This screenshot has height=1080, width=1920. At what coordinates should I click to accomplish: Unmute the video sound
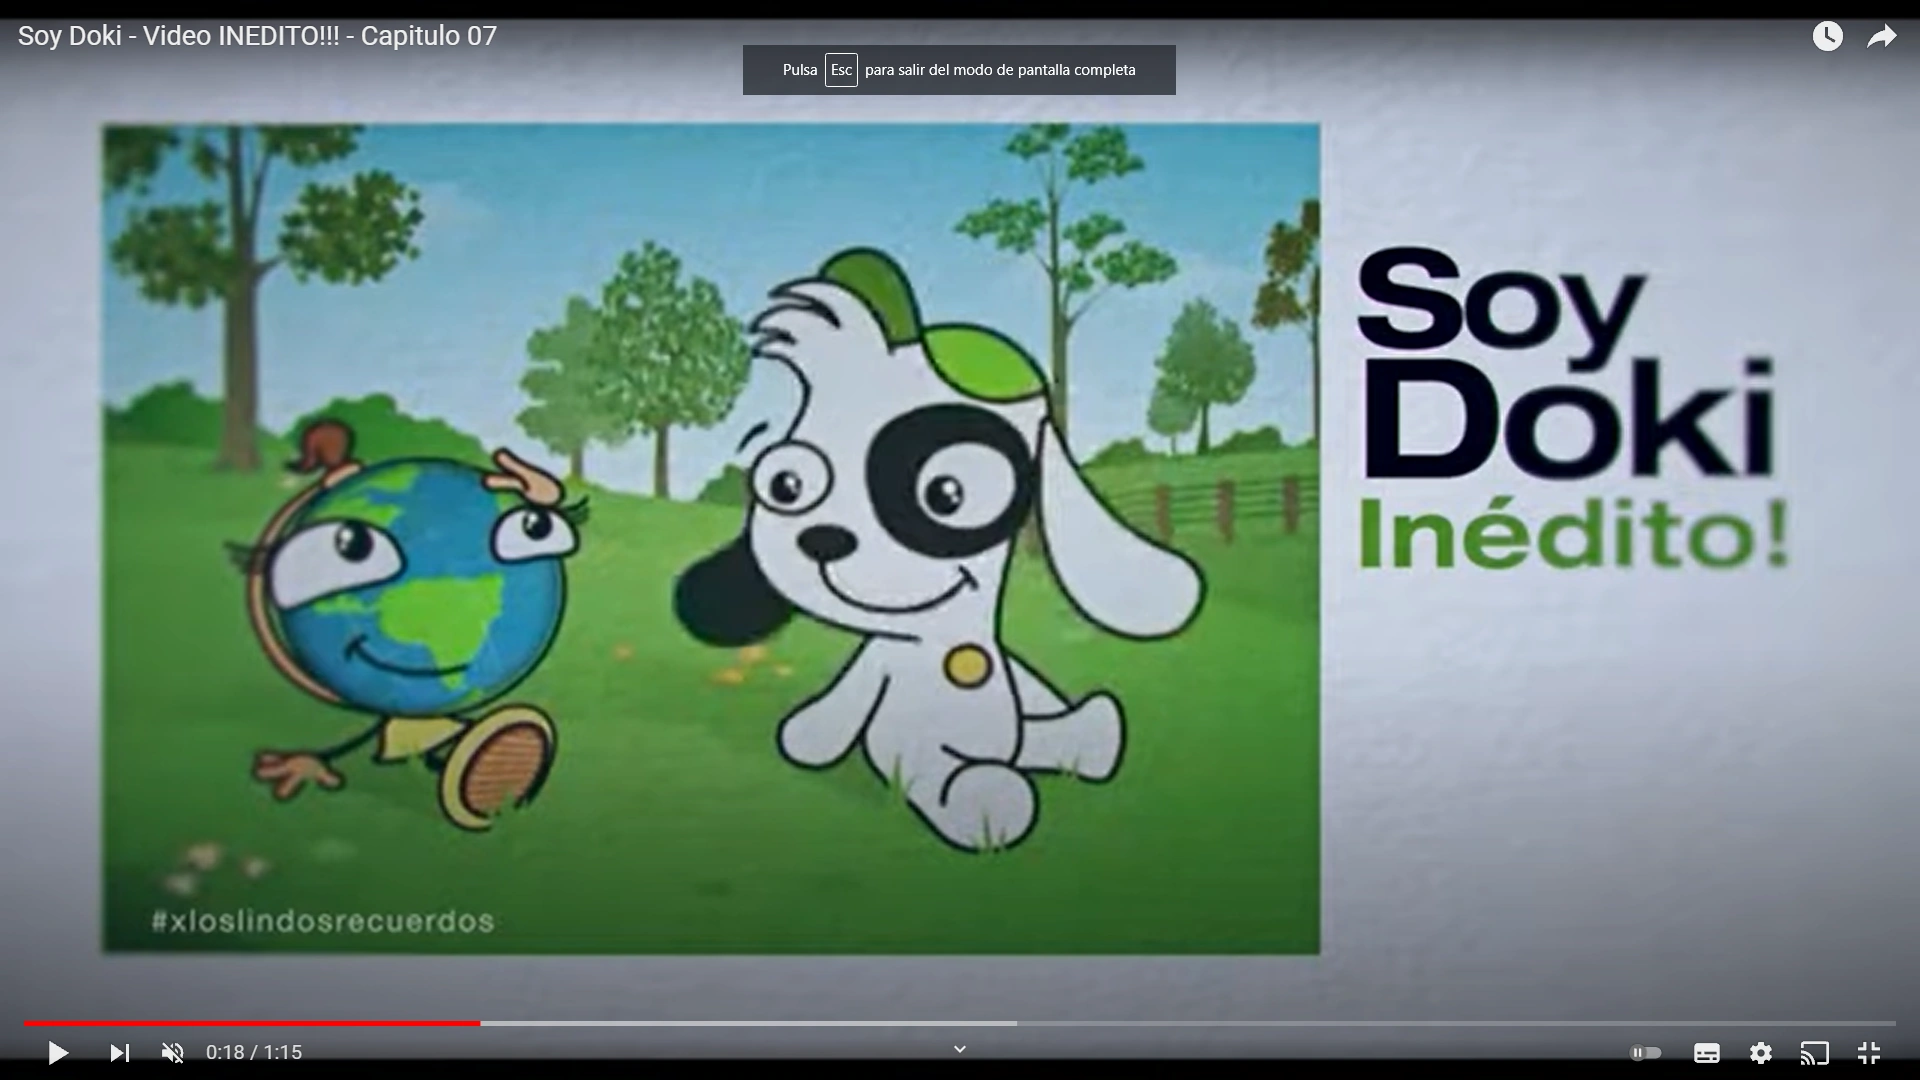point(173,1052)
